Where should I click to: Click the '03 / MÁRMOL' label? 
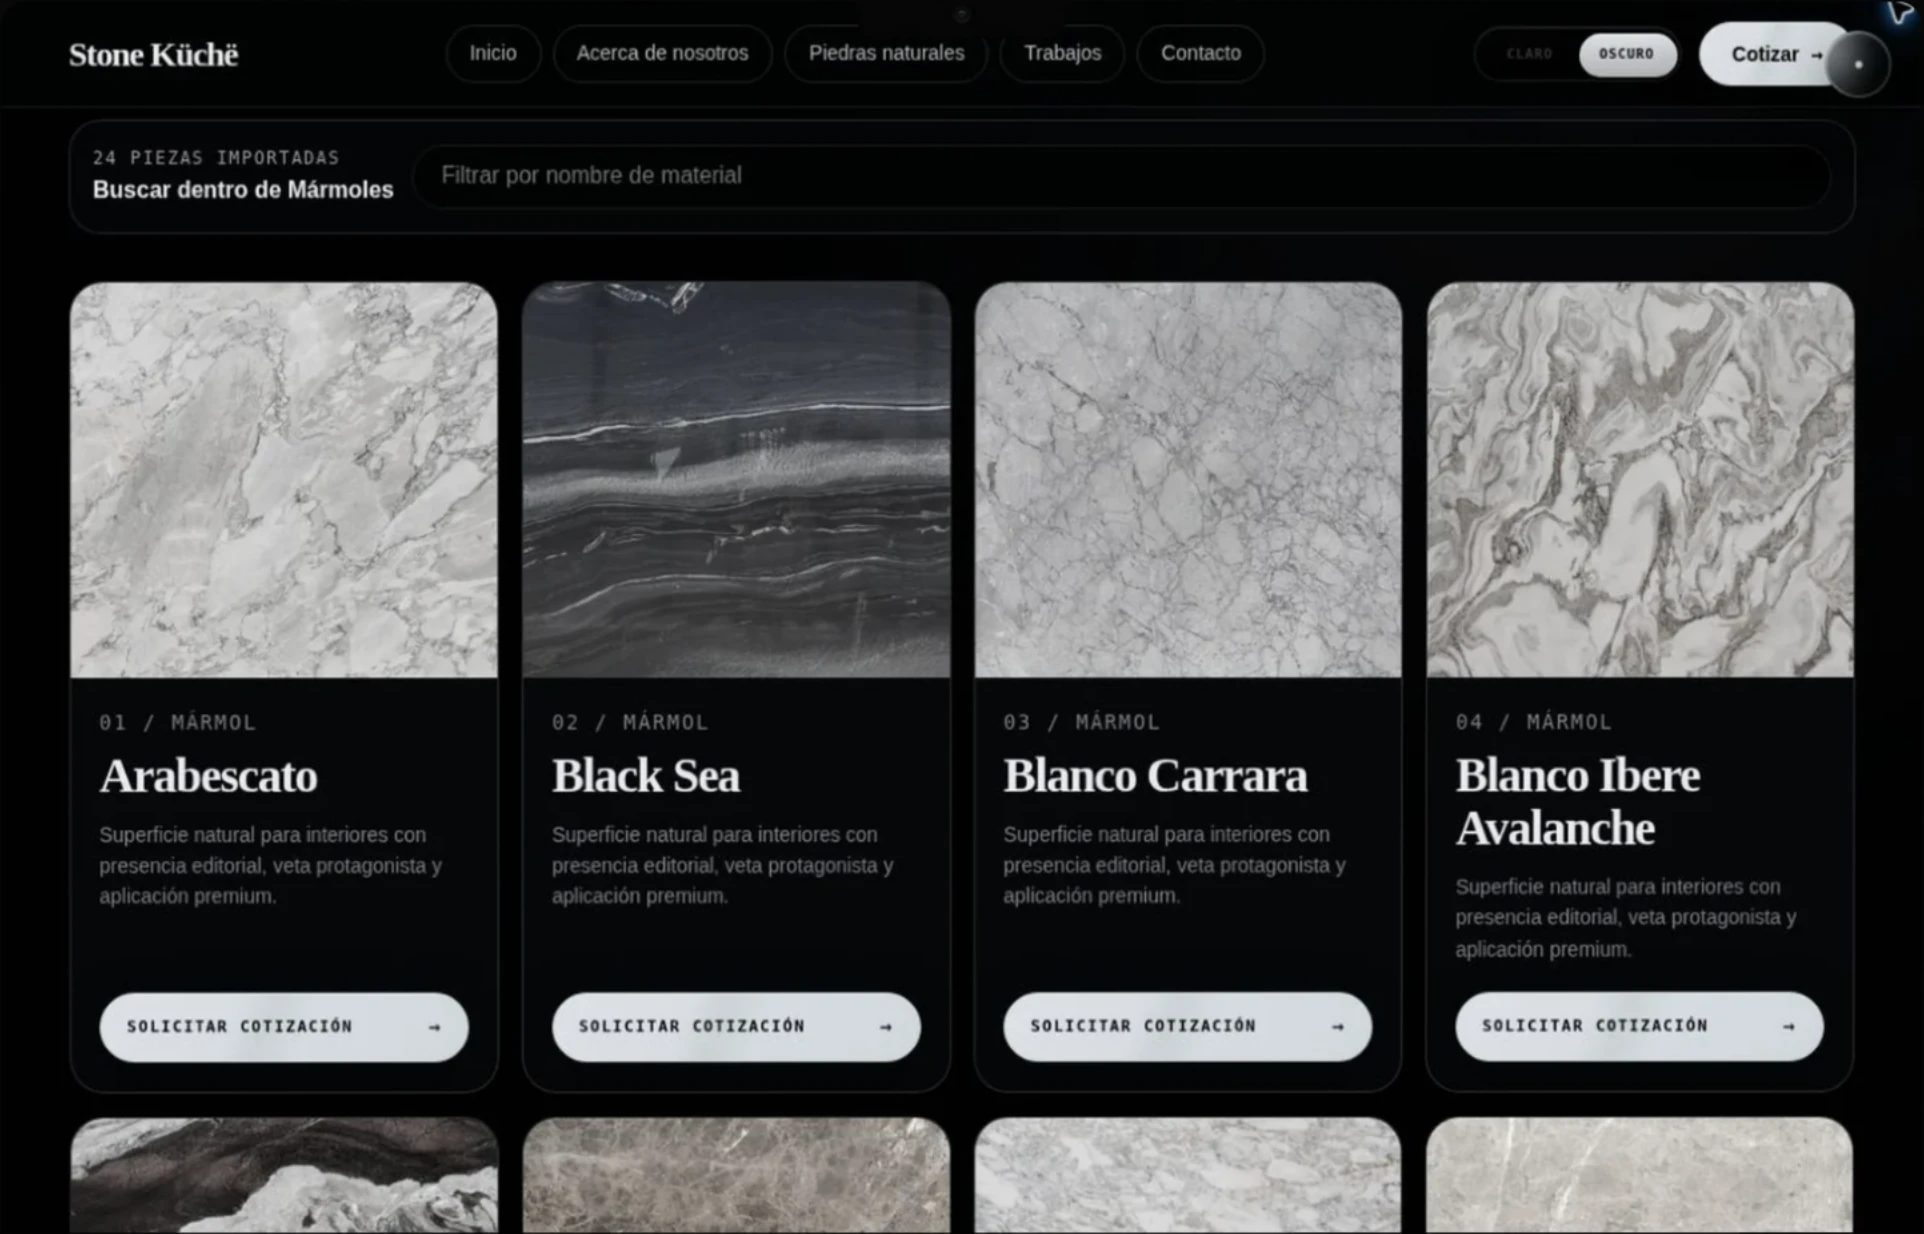(x=1082, y=722)
